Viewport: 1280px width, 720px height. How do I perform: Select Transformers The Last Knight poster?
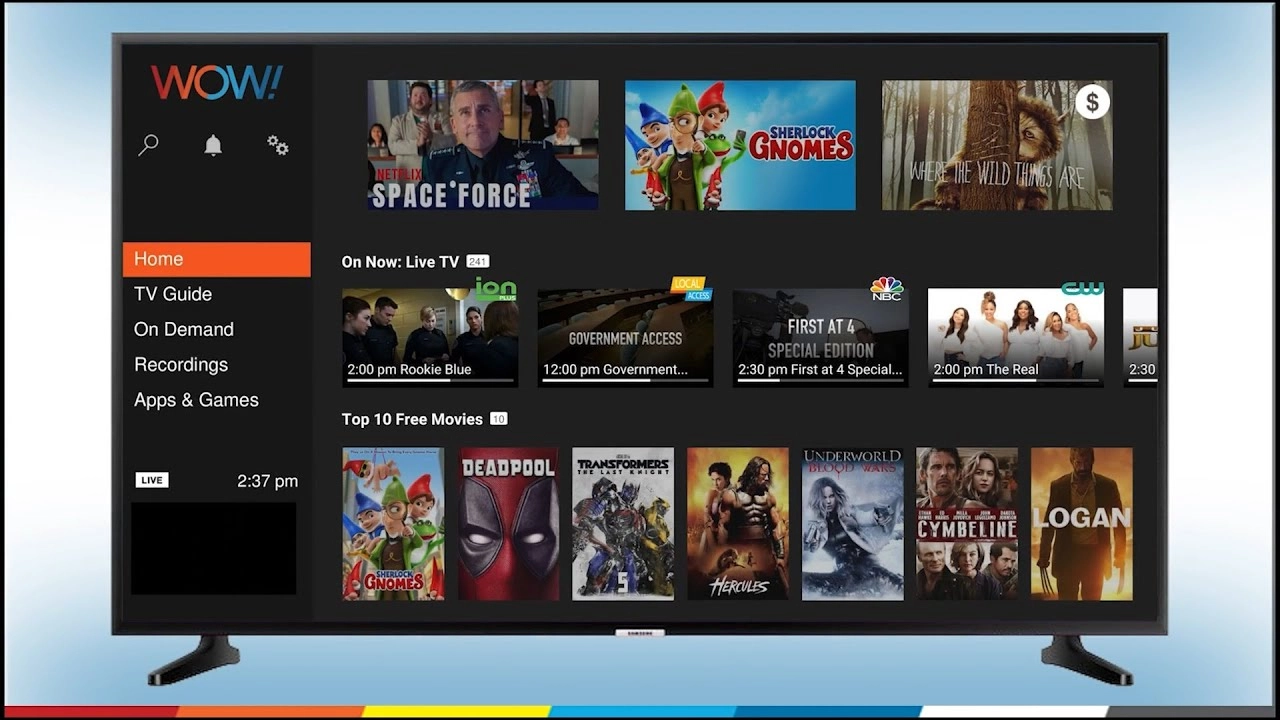623,524
